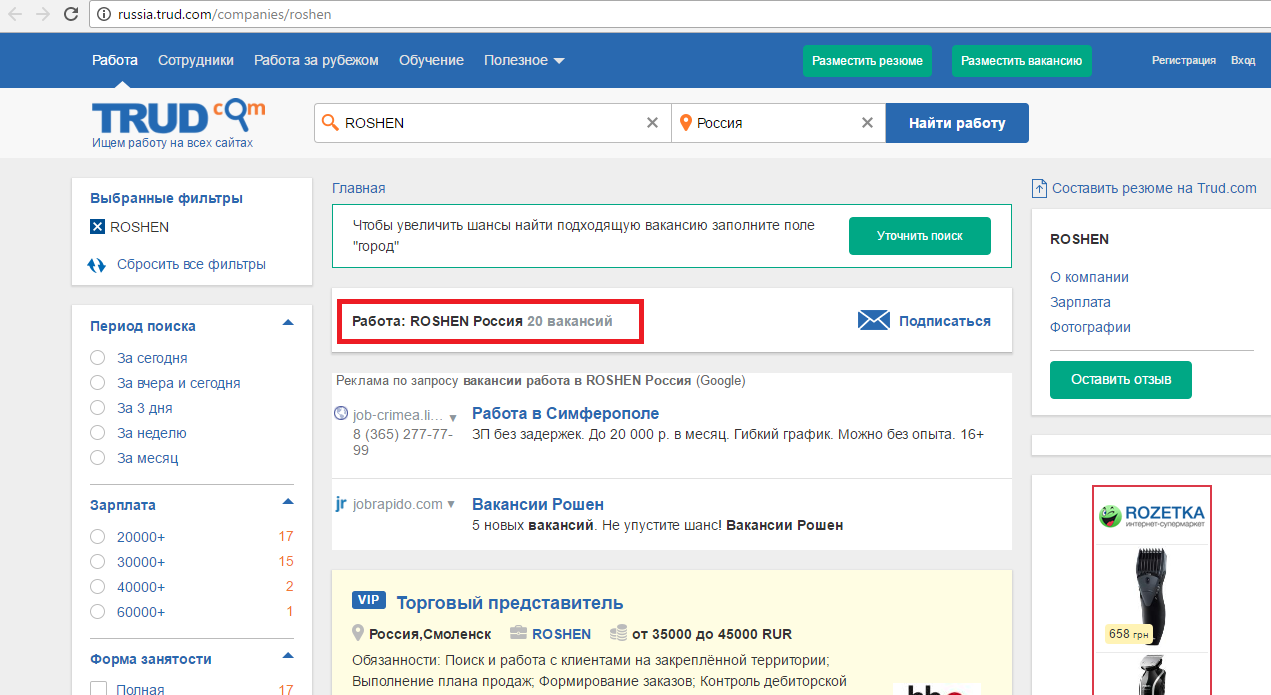Open the Обучение menu item
1271x695 pixels.
coord(431,60)
